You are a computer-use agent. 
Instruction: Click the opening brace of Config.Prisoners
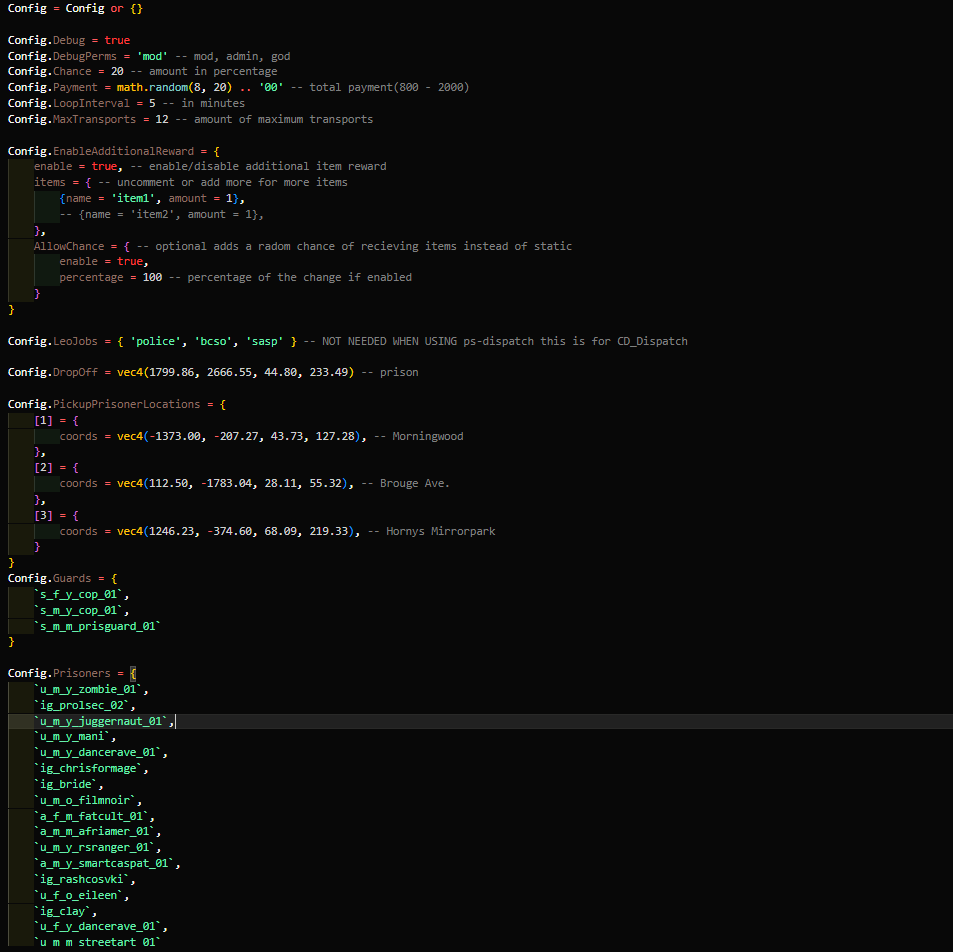pos(131,673)
